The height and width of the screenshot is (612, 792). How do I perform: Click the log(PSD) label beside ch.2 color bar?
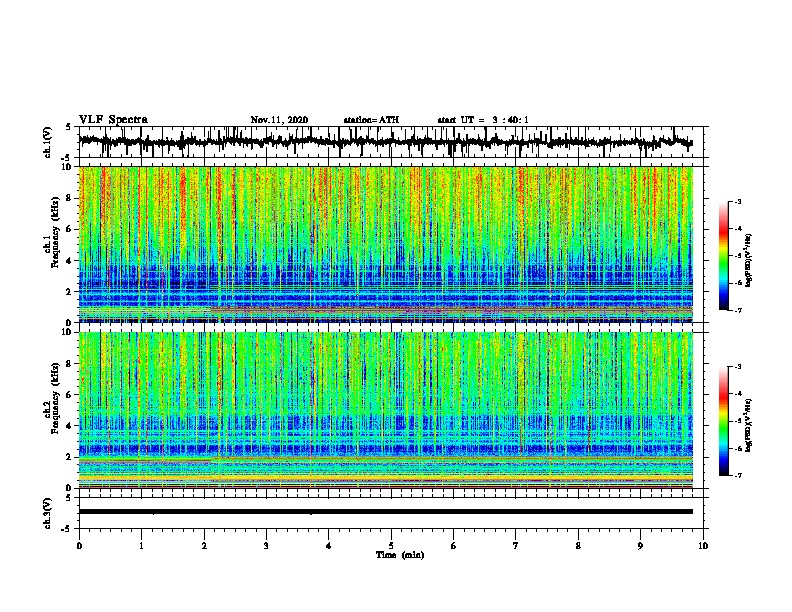point(749,425)
